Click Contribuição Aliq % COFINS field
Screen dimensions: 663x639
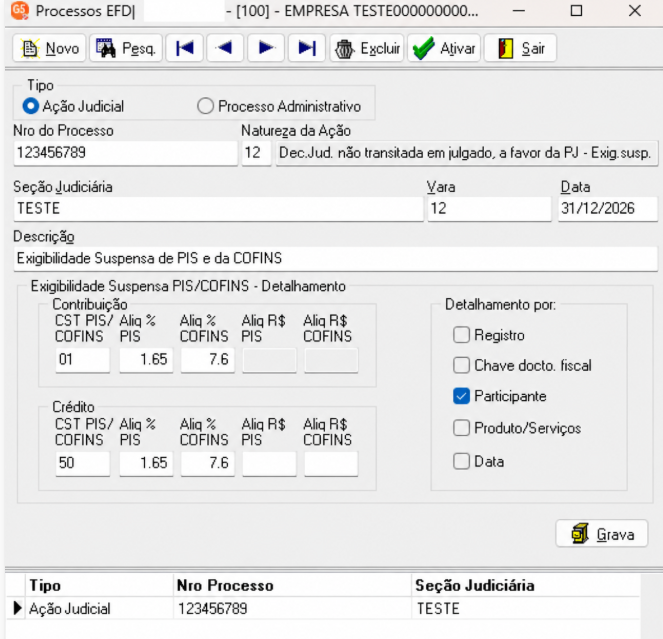pos(208,360)
